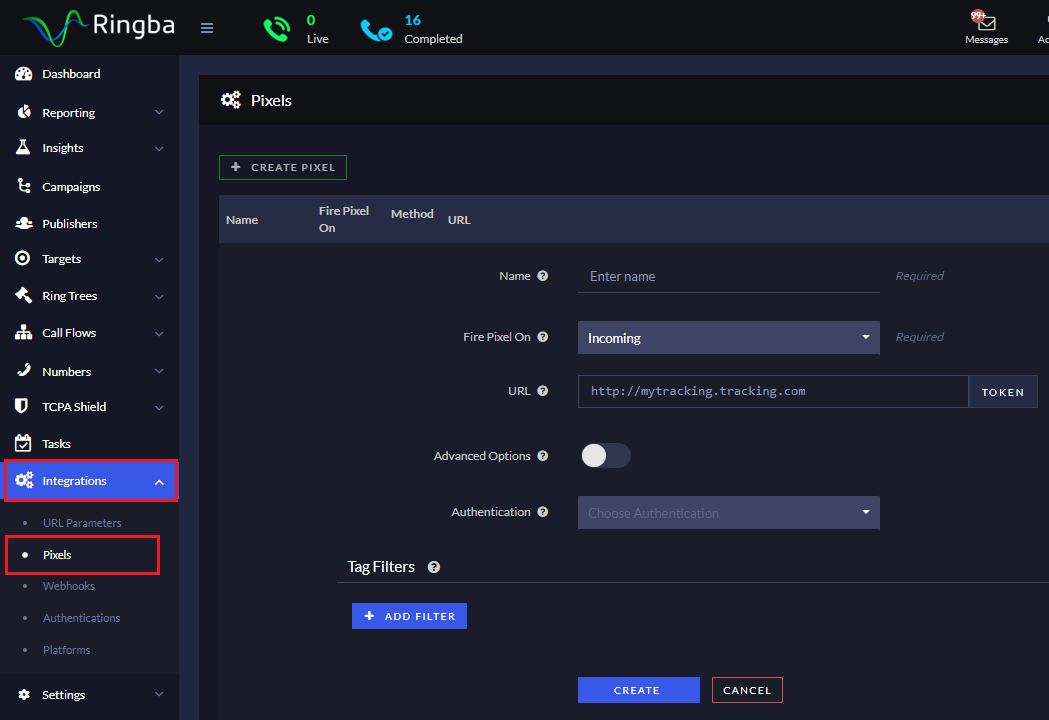Open Platforms submenu item

(x=66, y=650)
